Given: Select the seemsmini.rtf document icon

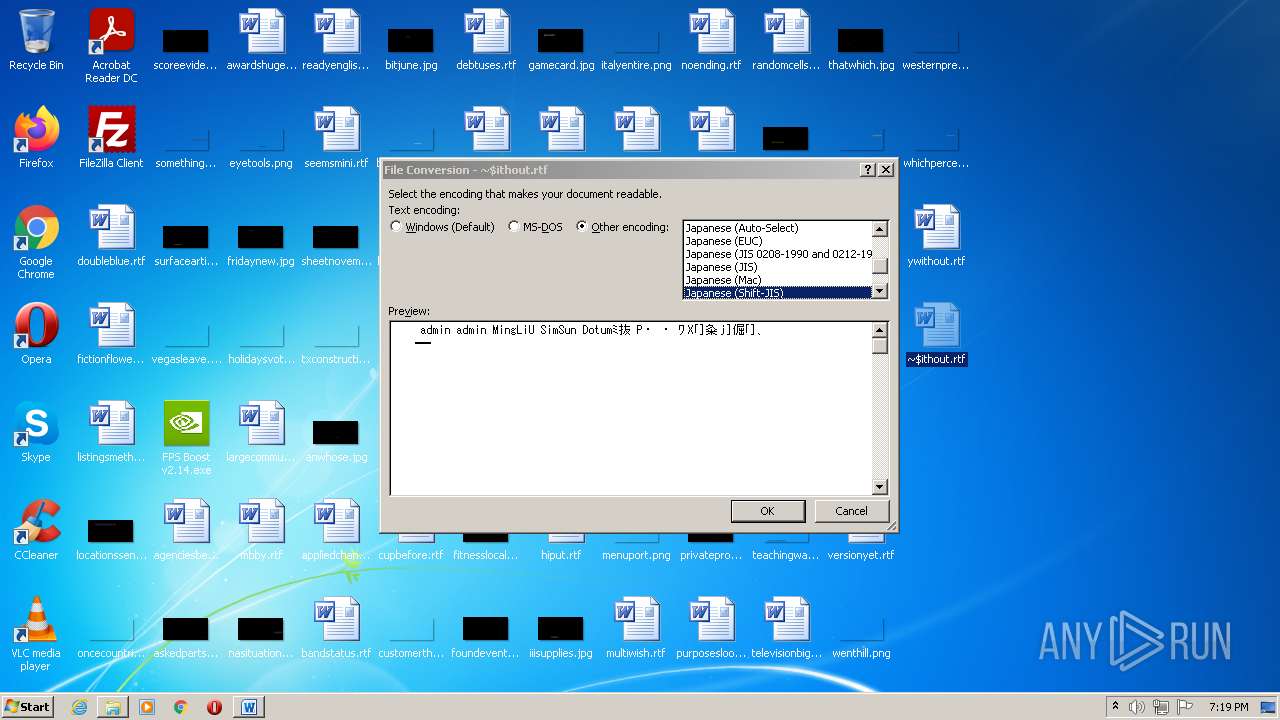Looking at the screenshot, I should point(336,138).
